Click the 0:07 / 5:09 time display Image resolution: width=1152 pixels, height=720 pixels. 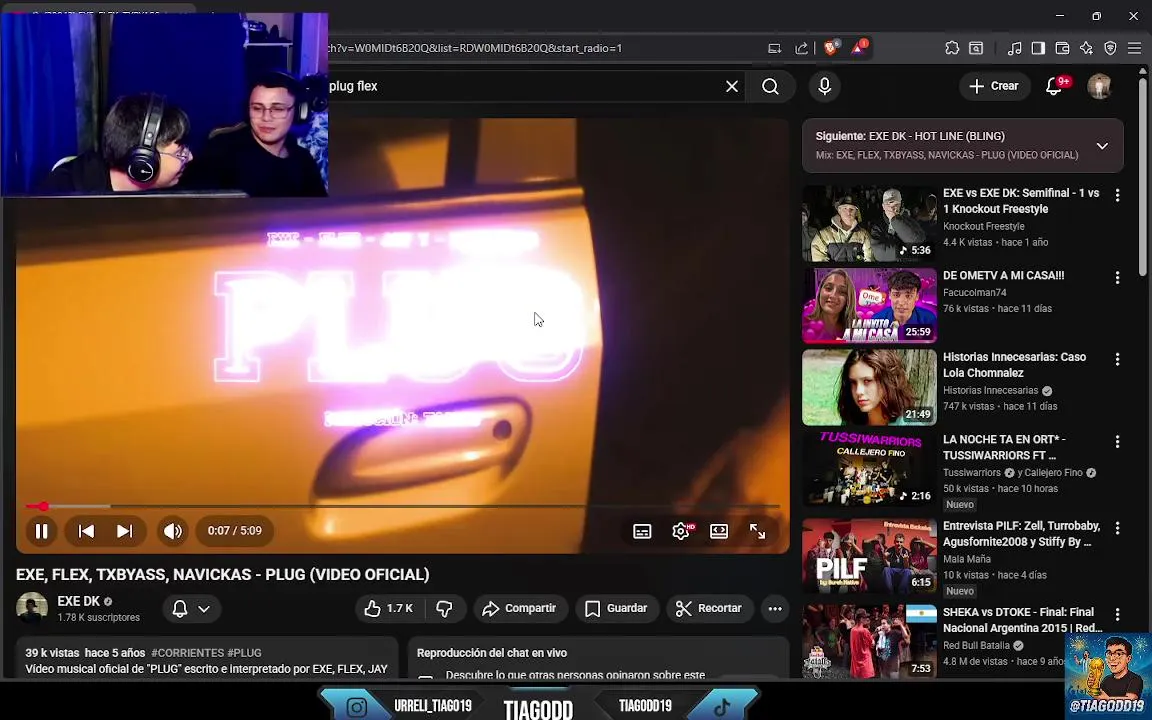pos(234,530)
